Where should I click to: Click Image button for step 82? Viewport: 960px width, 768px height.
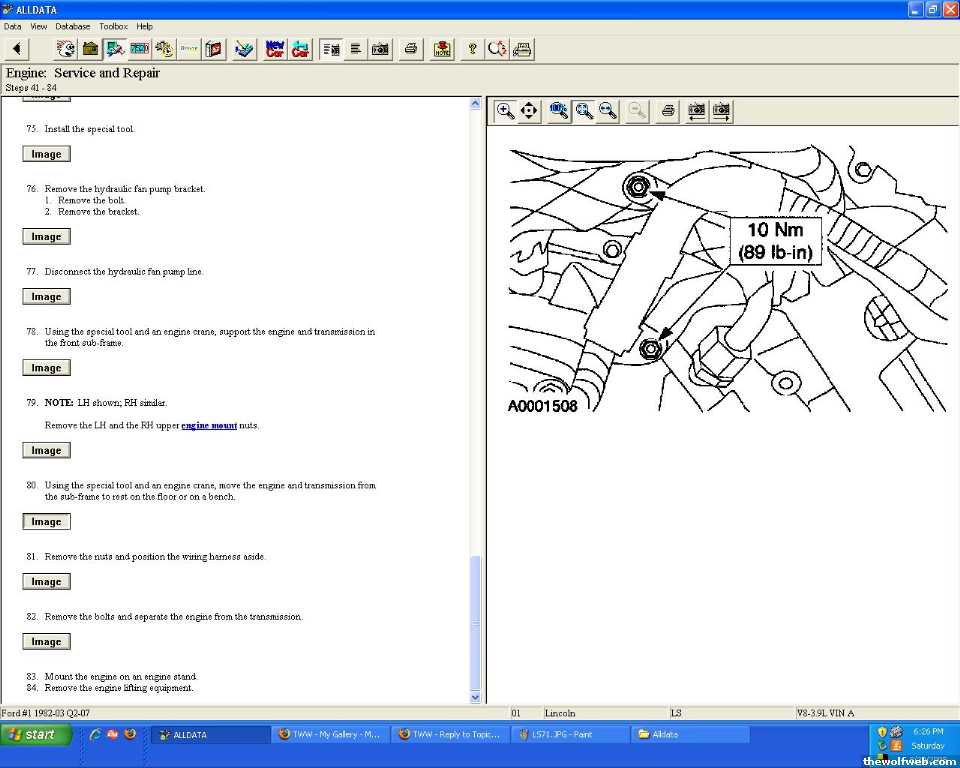46,642
